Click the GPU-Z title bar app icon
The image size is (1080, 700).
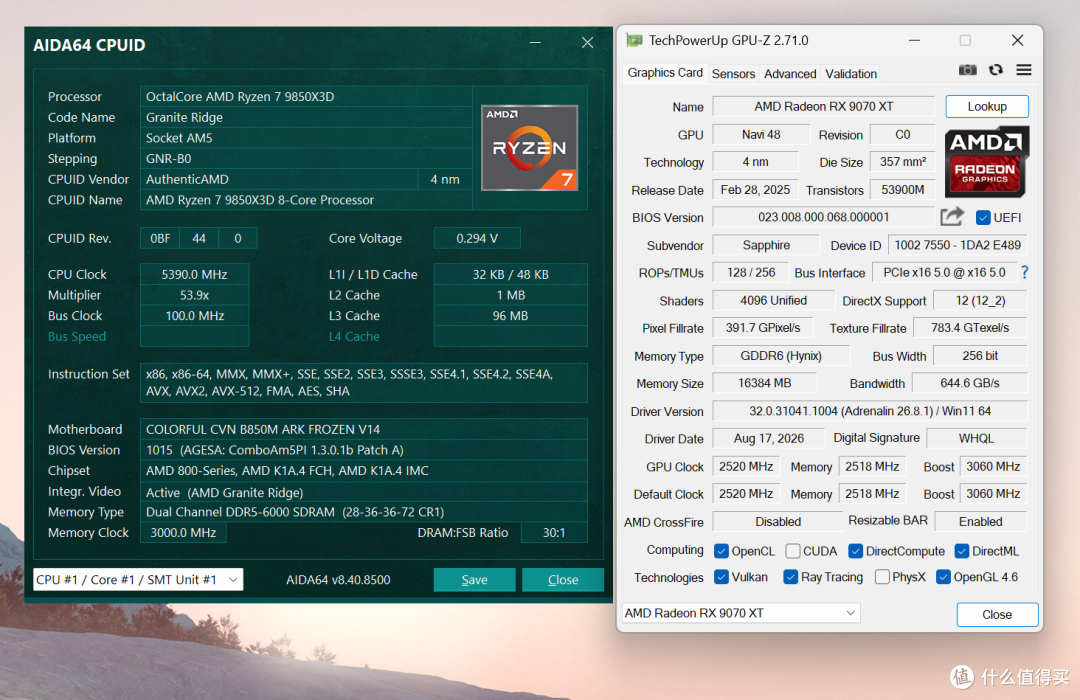pos(634,41)
